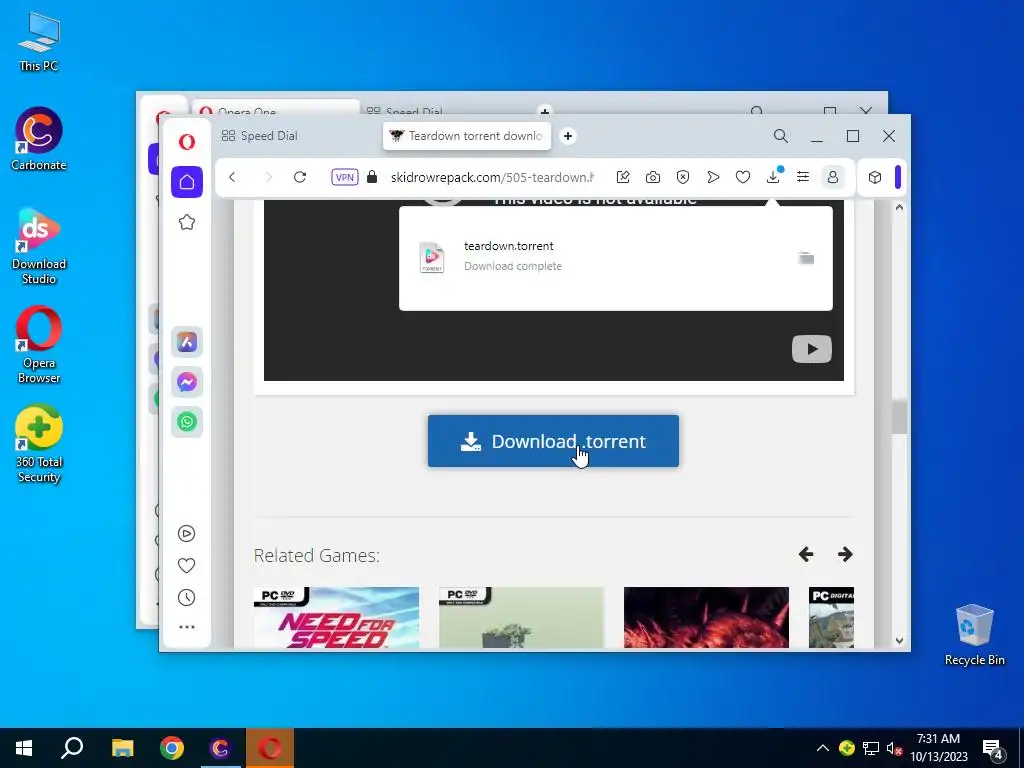1024x768 pixels.
Task: Go back to previous page
Action: tap(232, 177)
